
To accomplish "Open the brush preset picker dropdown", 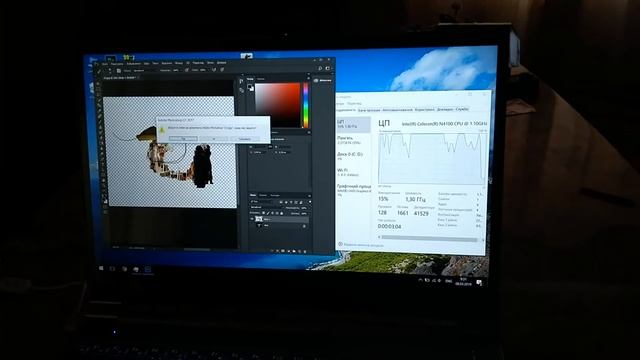I will (110, 71).
